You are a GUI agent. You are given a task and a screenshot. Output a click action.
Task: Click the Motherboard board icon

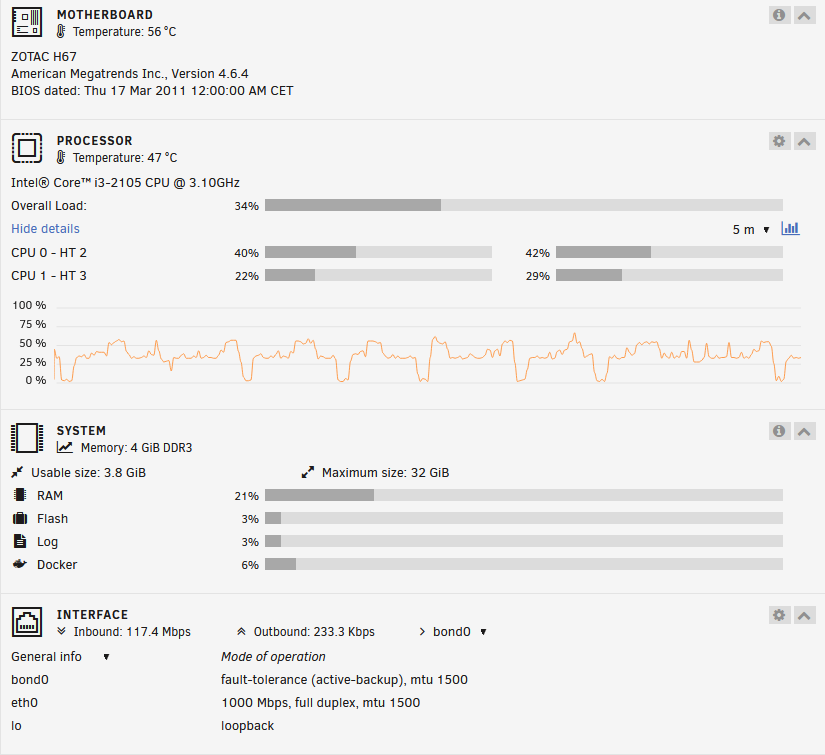27,23
